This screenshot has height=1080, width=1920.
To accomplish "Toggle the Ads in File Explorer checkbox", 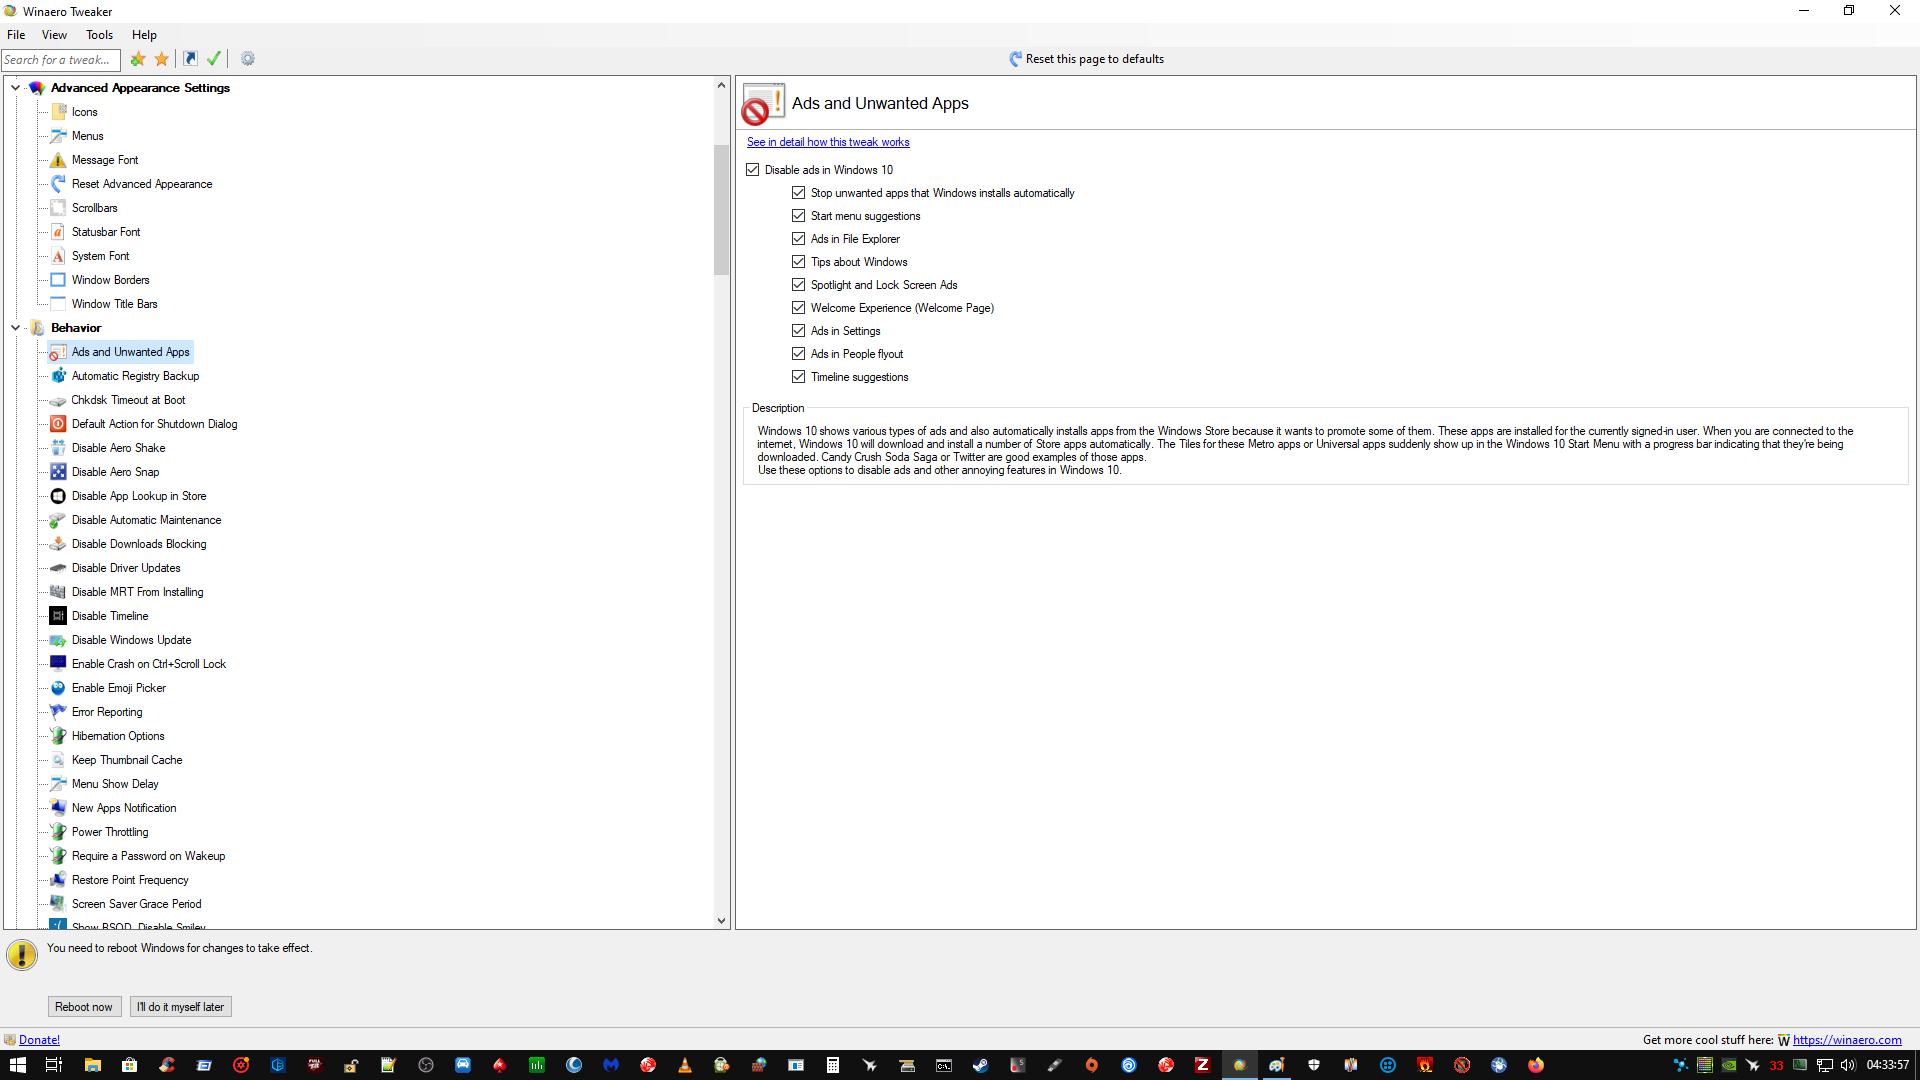I will pos(798,239).
